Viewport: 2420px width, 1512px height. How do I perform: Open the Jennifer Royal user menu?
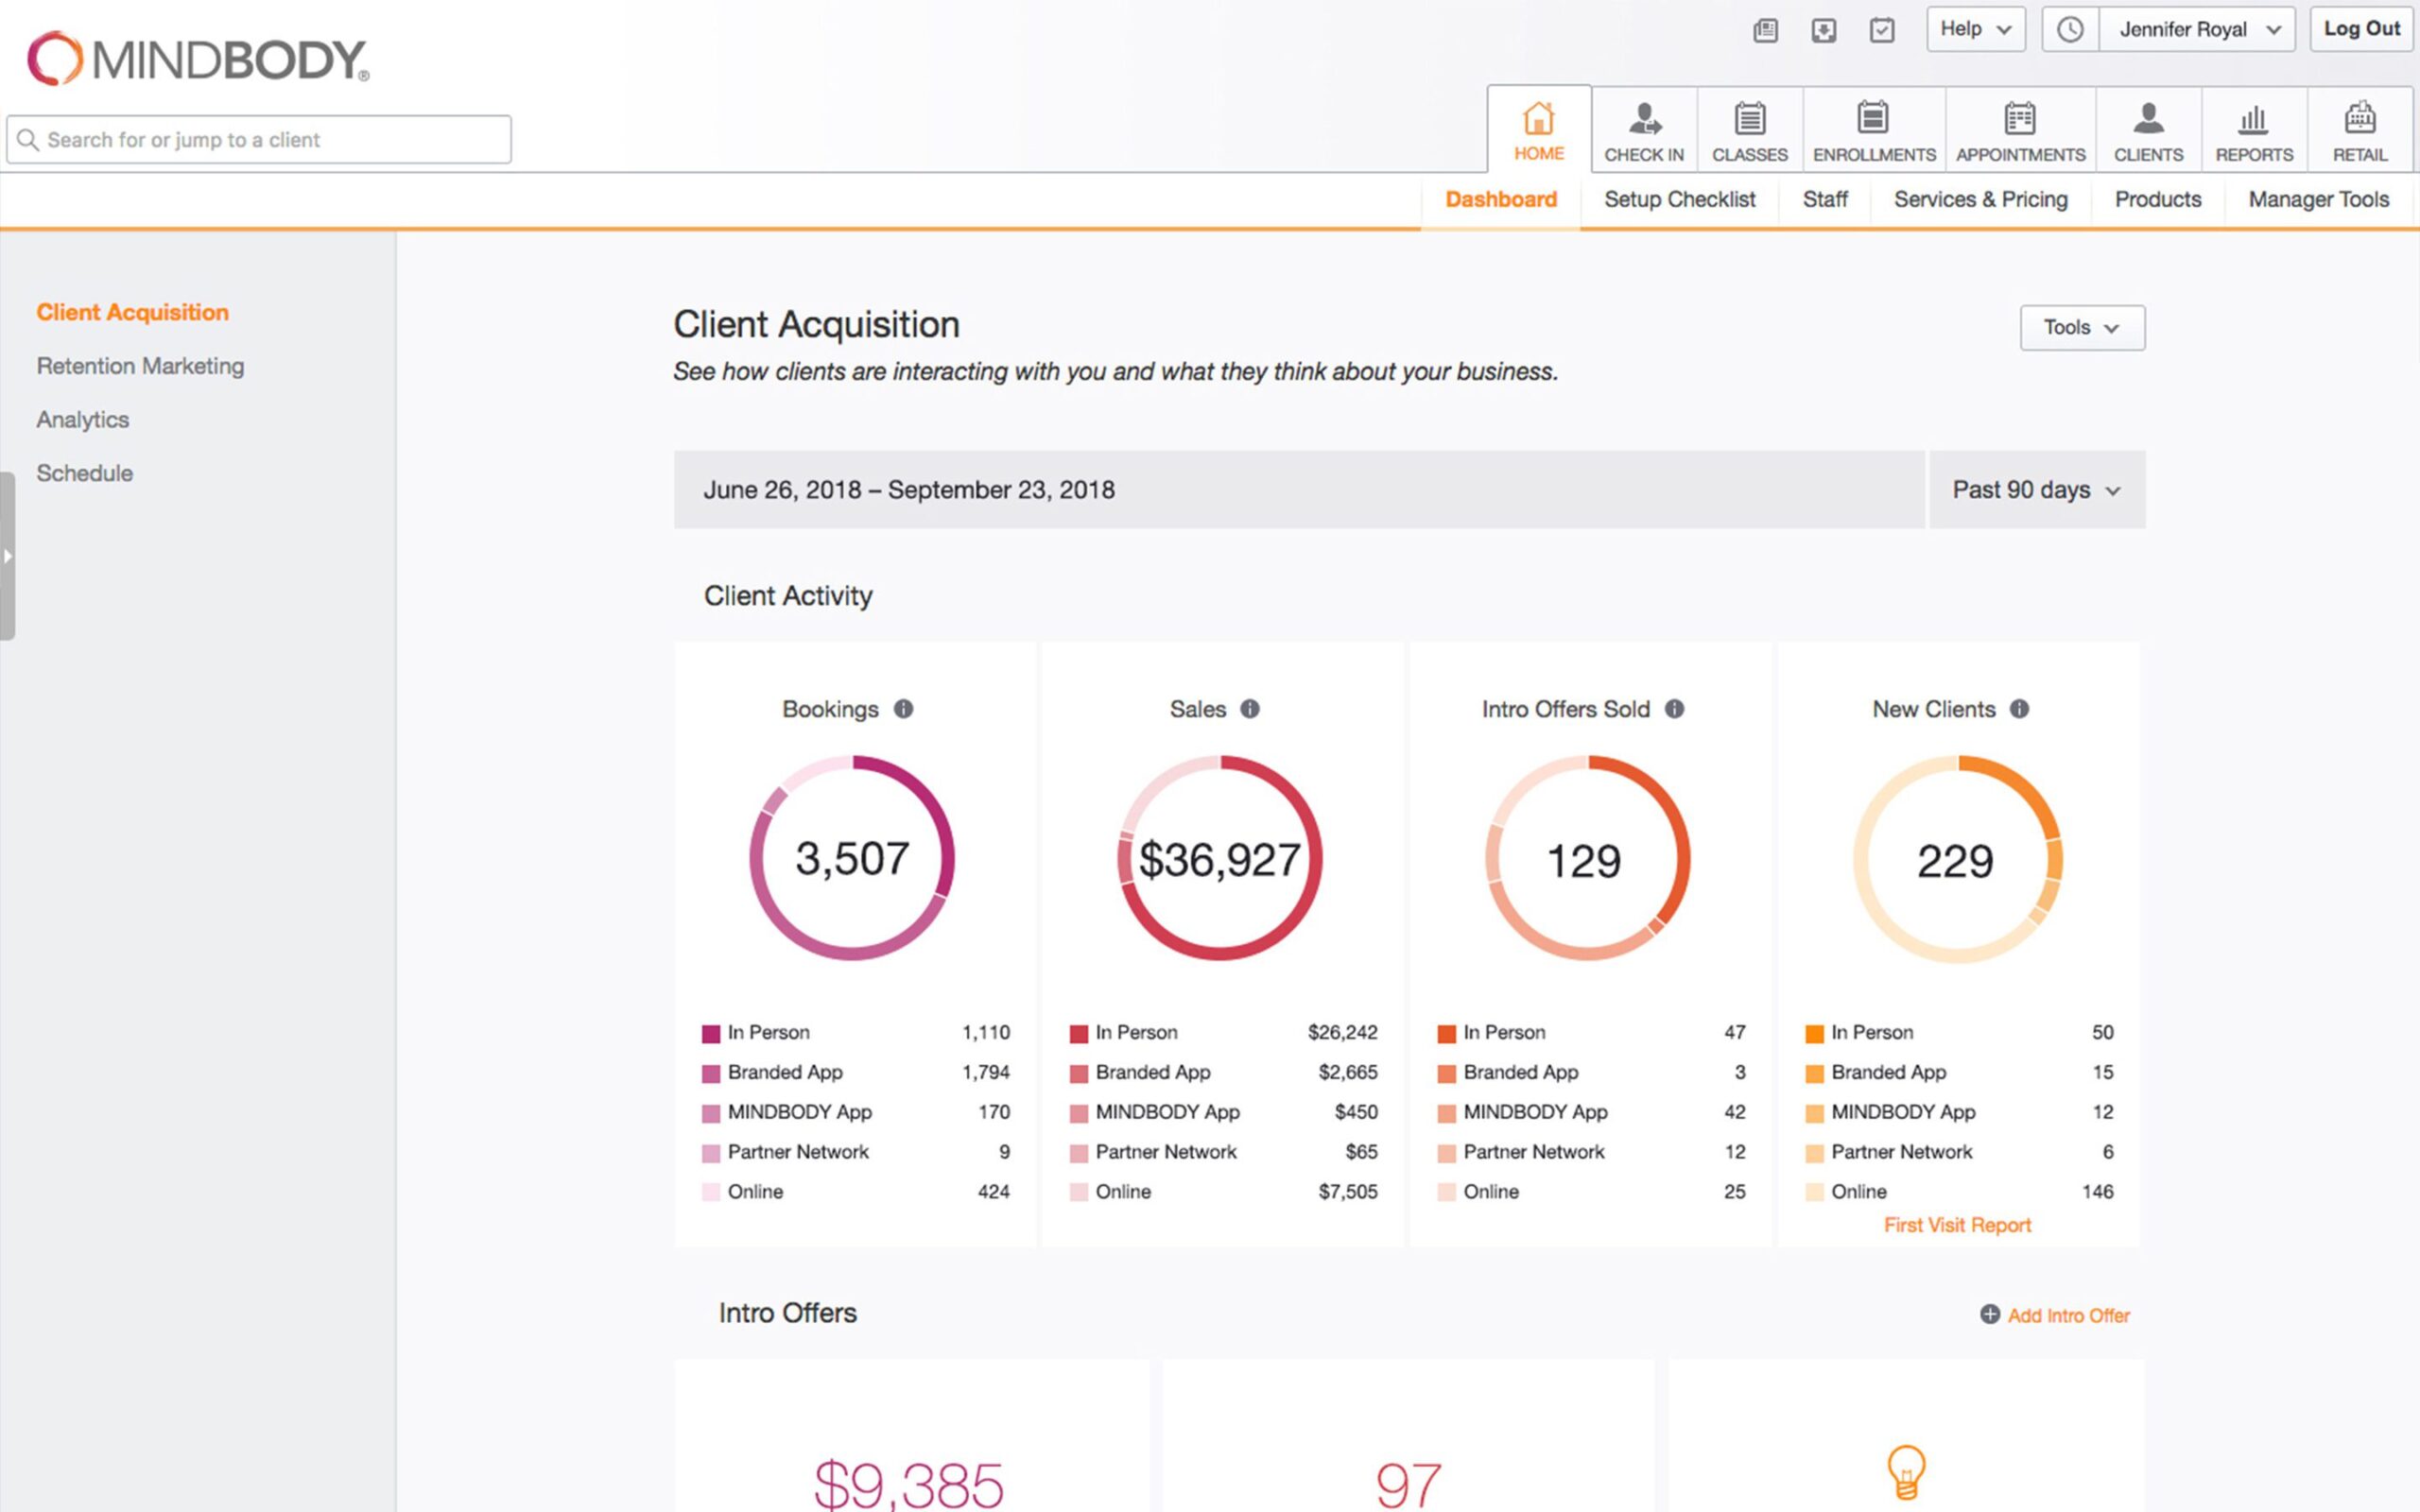click(x=2196, y=30)
